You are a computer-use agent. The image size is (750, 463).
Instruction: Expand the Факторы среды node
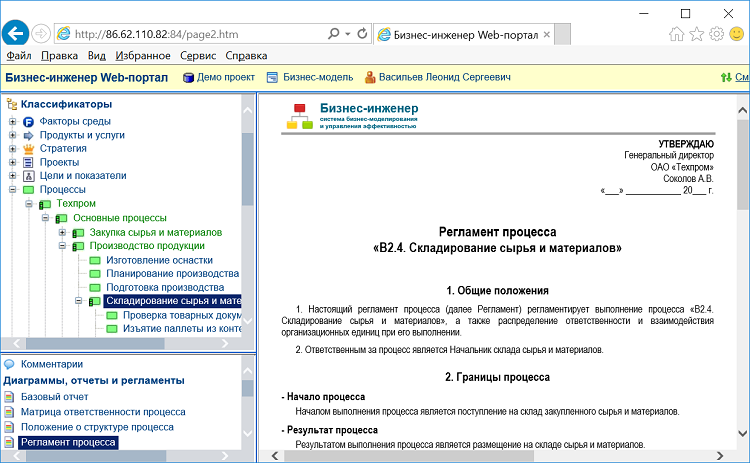[x=12, y=121]
